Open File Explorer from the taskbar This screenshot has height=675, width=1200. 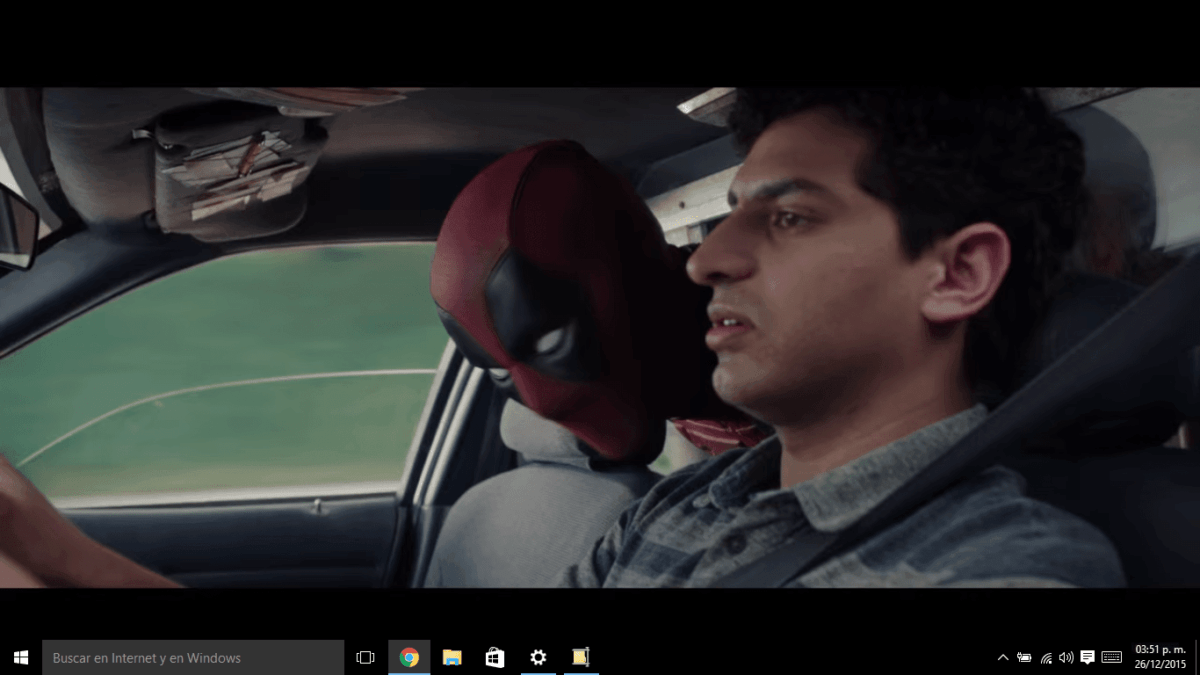pyautogui.click(x=452, y=657)
